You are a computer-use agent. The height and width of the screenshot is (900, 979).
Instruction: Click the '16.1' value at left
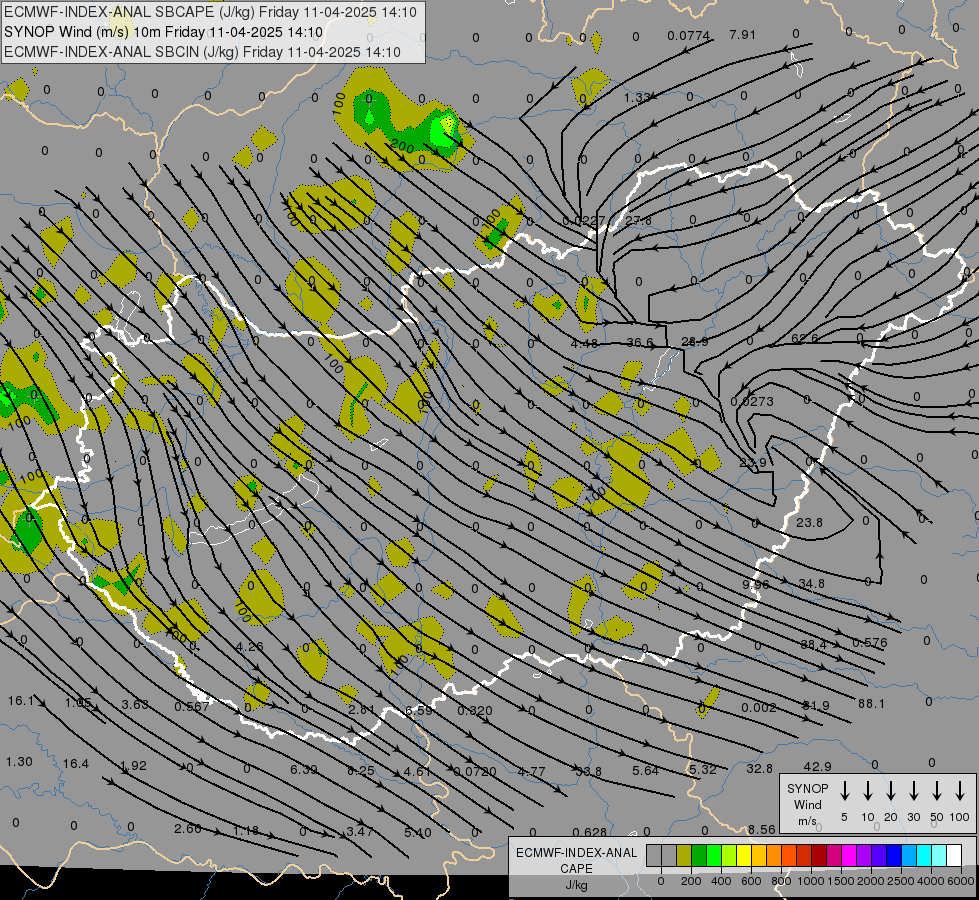tap(21, 701)
